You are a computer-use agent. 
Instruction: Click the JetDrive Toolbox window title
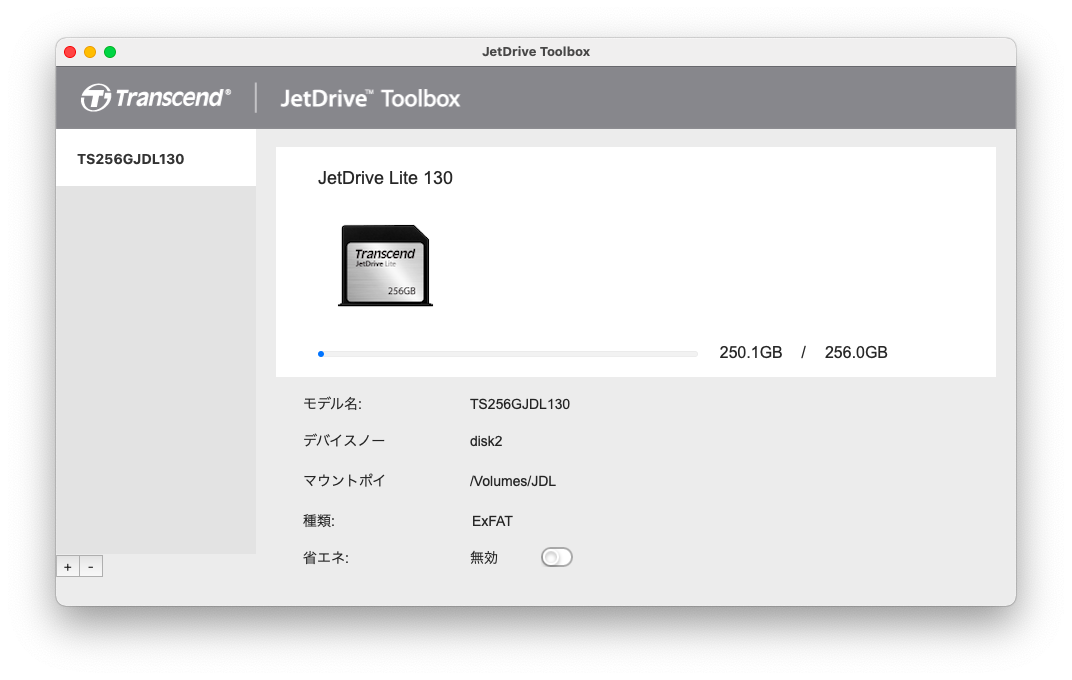point(536,52)
